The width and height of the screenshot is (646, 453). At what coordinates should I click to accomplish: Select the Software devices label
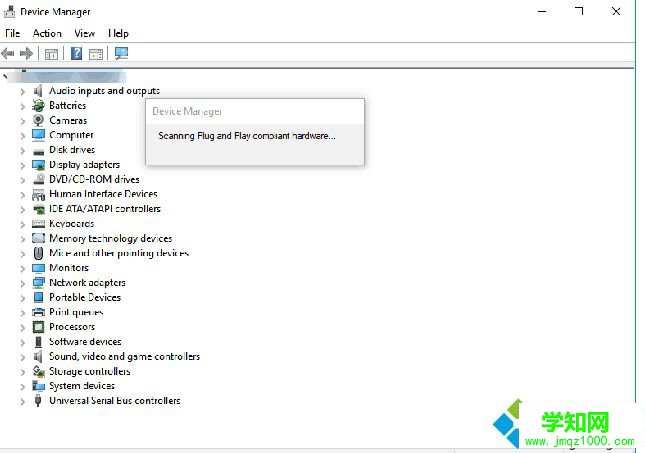point(85,342)
